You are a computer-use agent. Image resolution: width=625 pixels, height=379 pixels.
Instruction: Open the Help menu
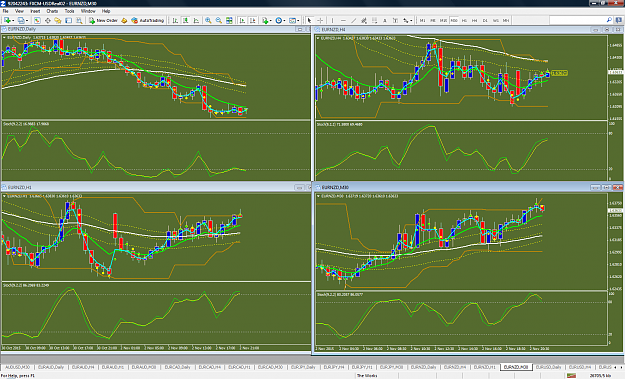pyautogui.click(x=106, y=11)
